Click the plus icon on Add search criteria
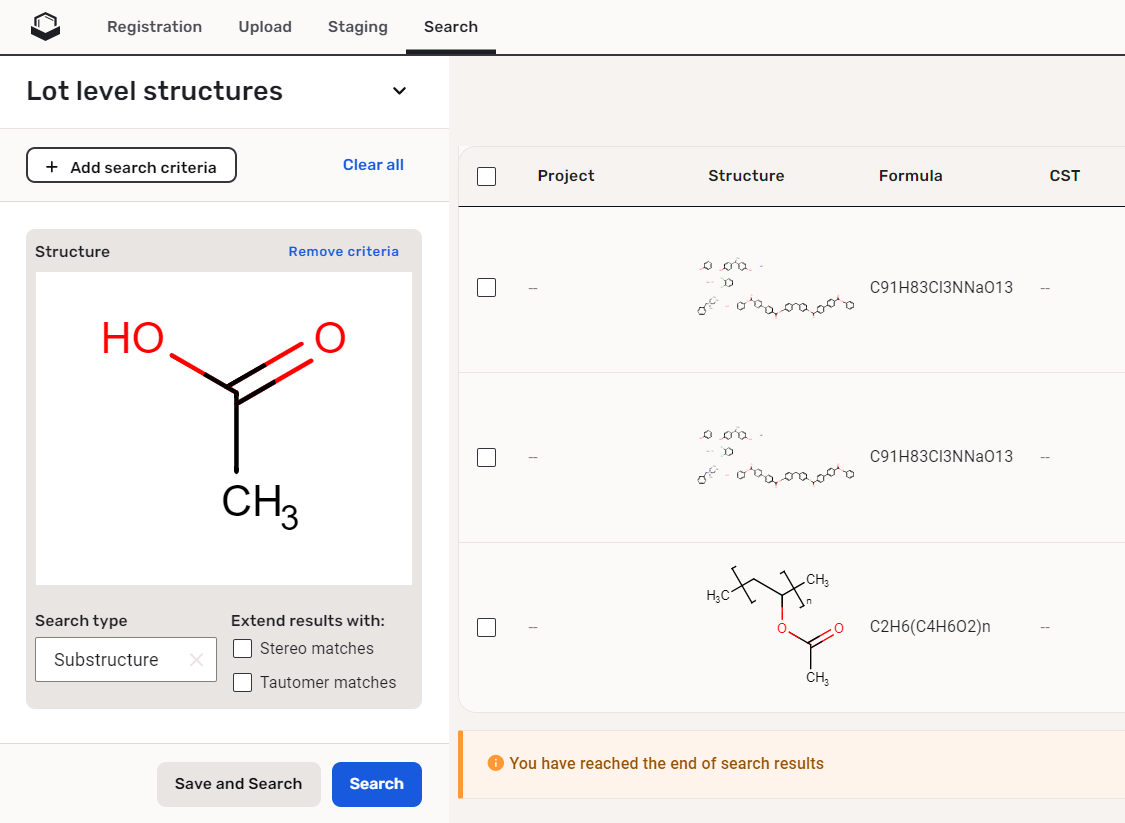Image resolution: width=1125 pixels, height=823 pixels. (54, 165)
